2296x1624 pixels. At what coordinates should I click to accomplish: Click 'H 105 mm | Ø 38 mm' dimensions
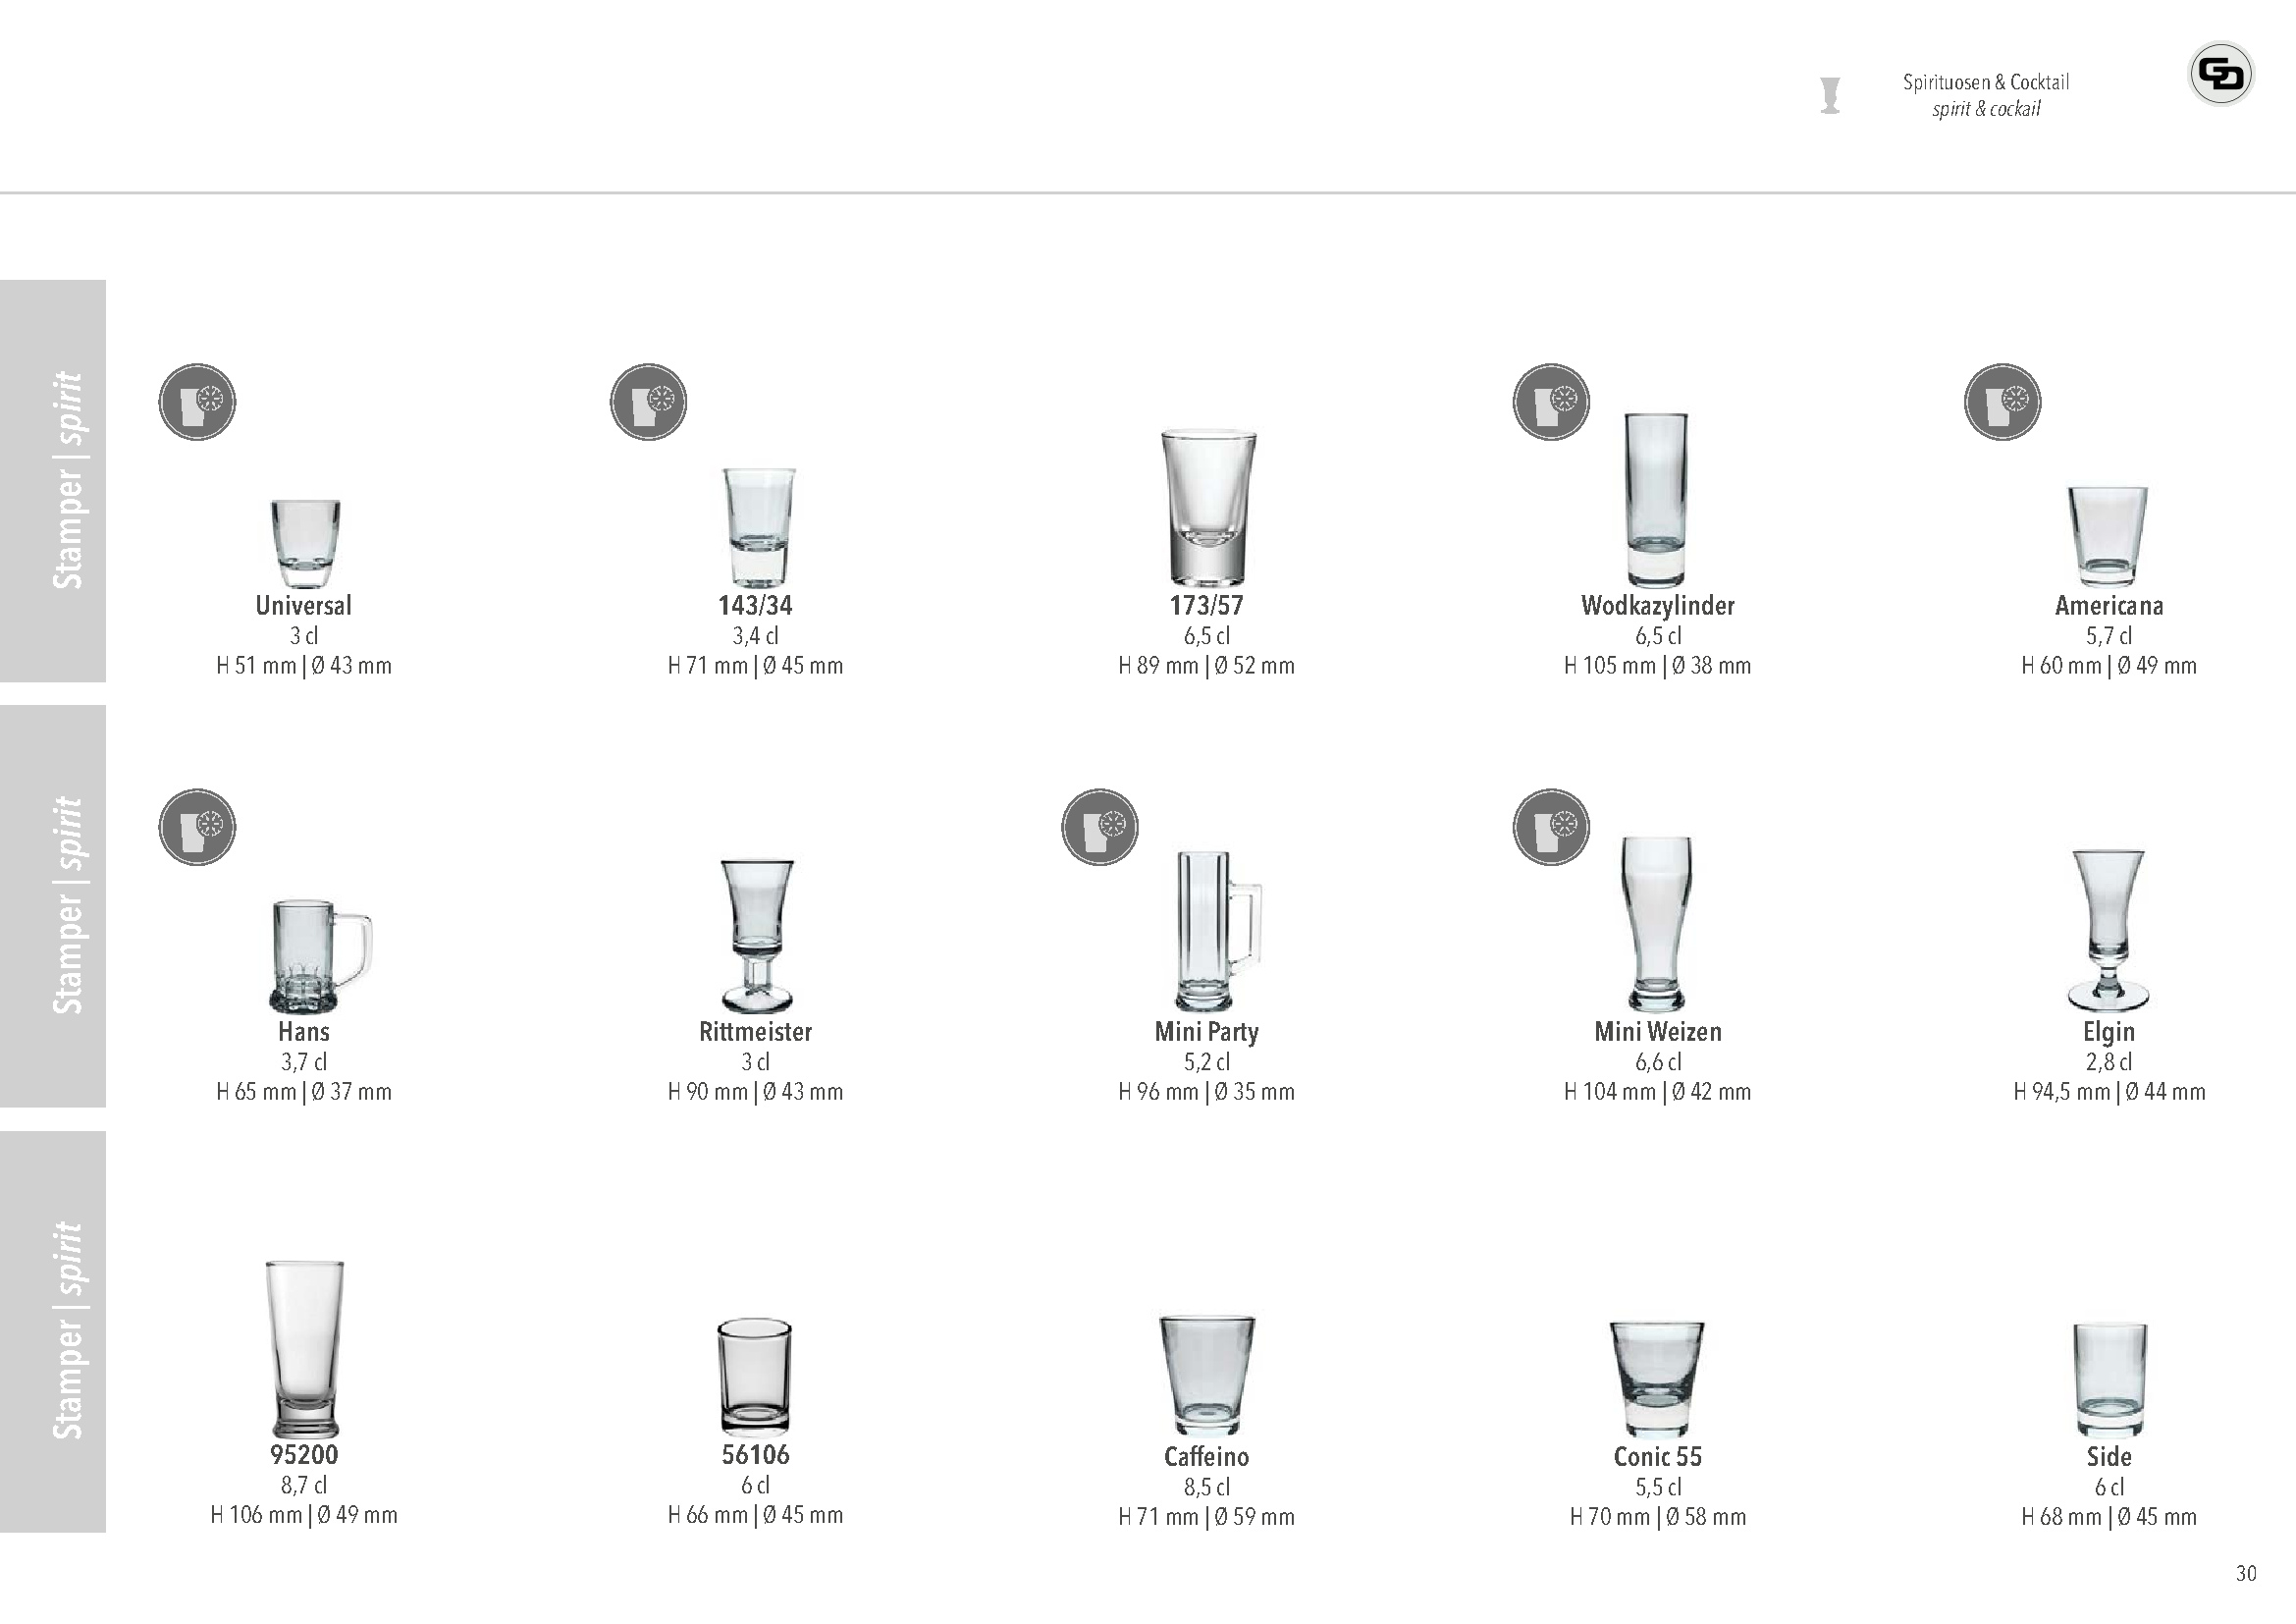(x=1658, y=665)
